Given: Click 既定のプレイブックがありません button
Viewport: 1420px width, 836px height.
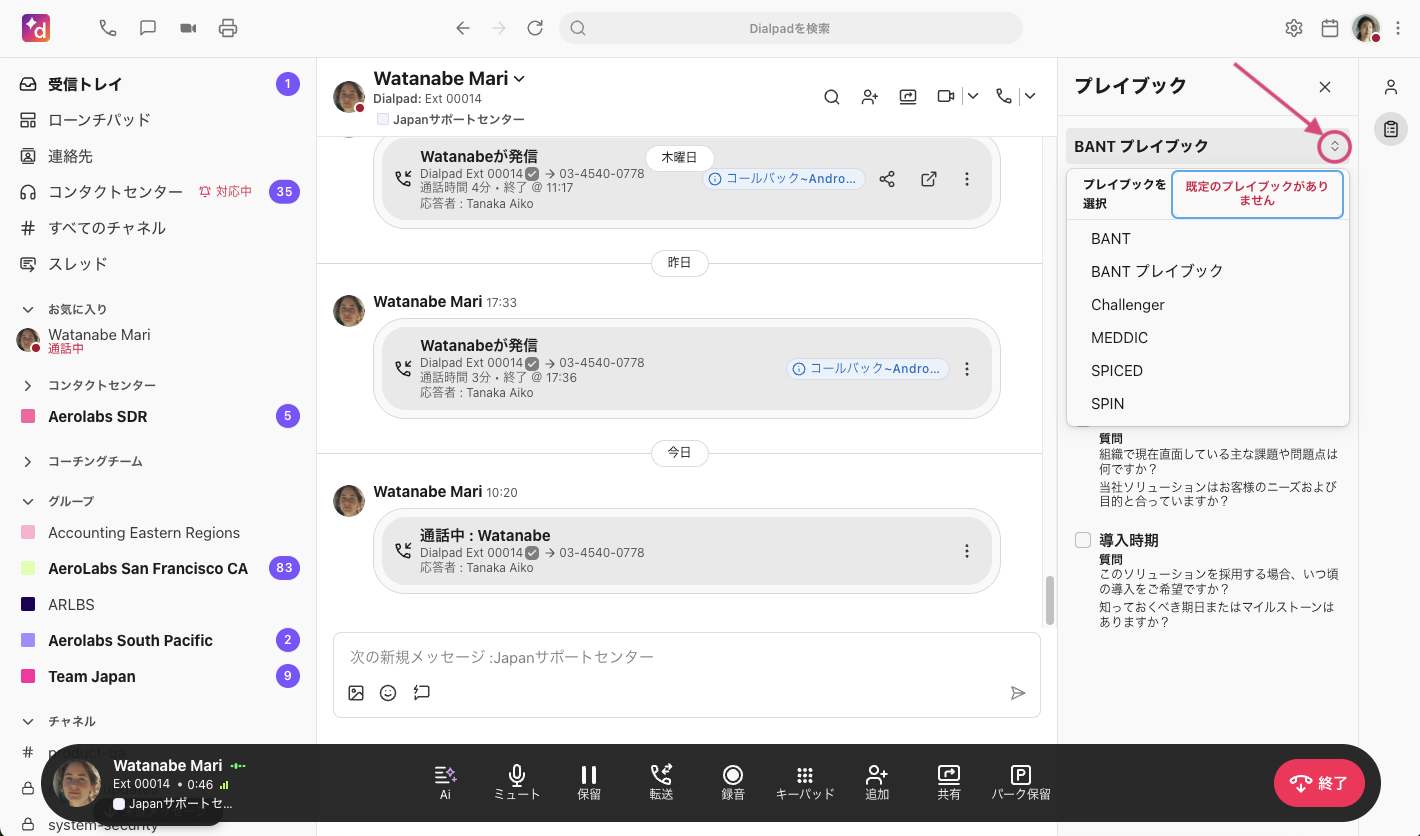Looking at the screenshot, I should click(1257, 193).
